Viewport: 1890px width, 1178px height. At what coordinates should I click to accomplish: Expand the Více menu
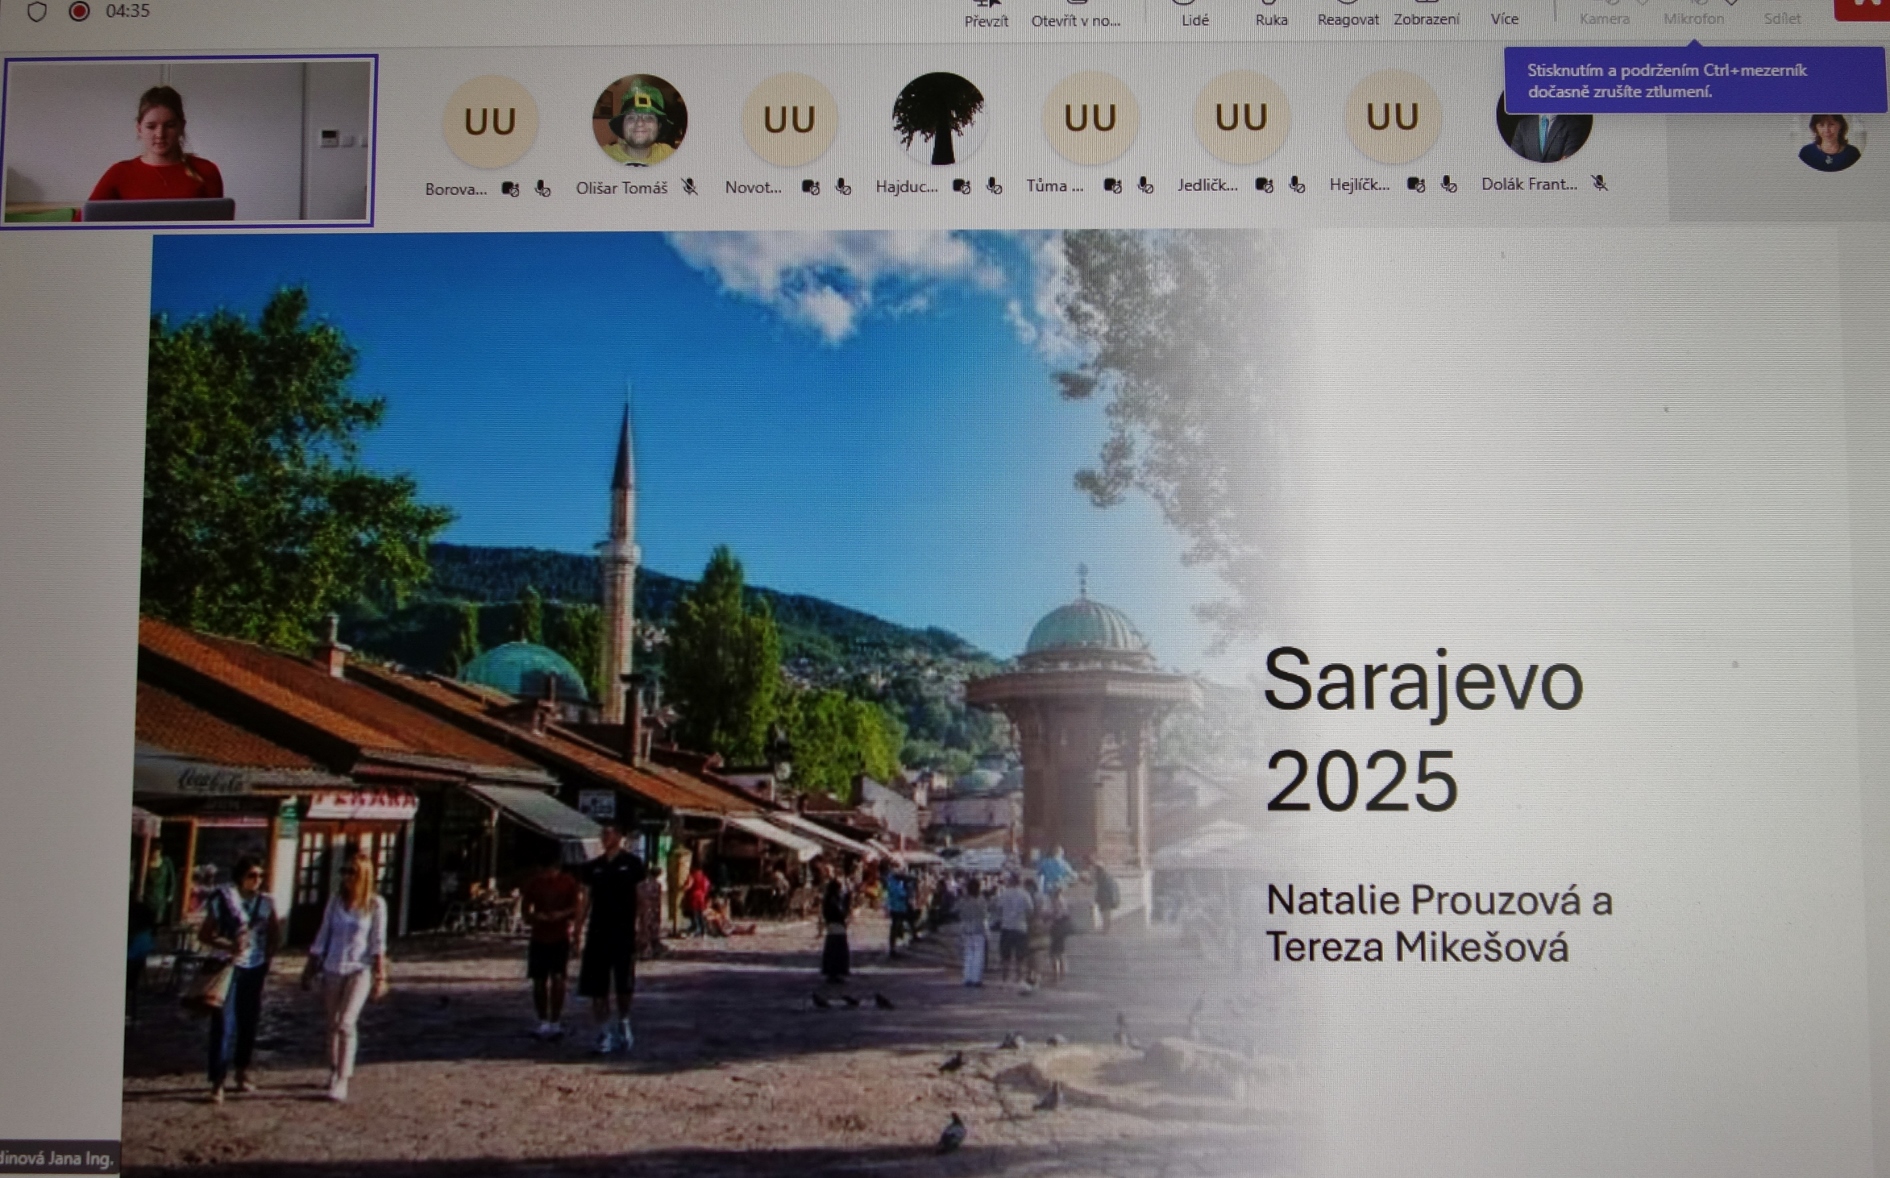click(1504, 14)
